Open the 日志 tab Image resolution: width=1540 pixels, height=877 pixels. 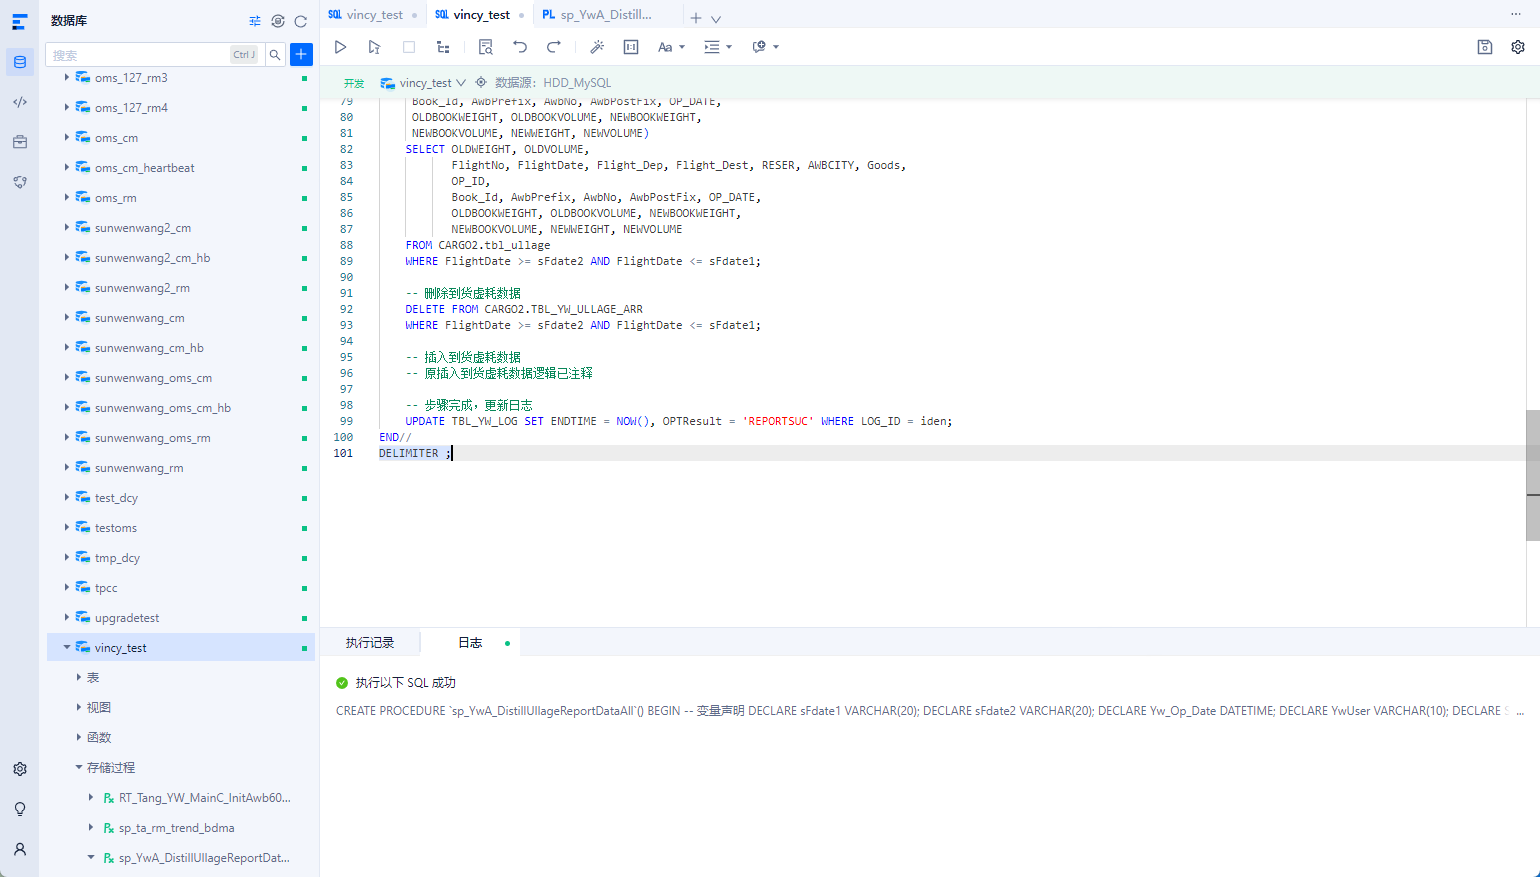470,643
